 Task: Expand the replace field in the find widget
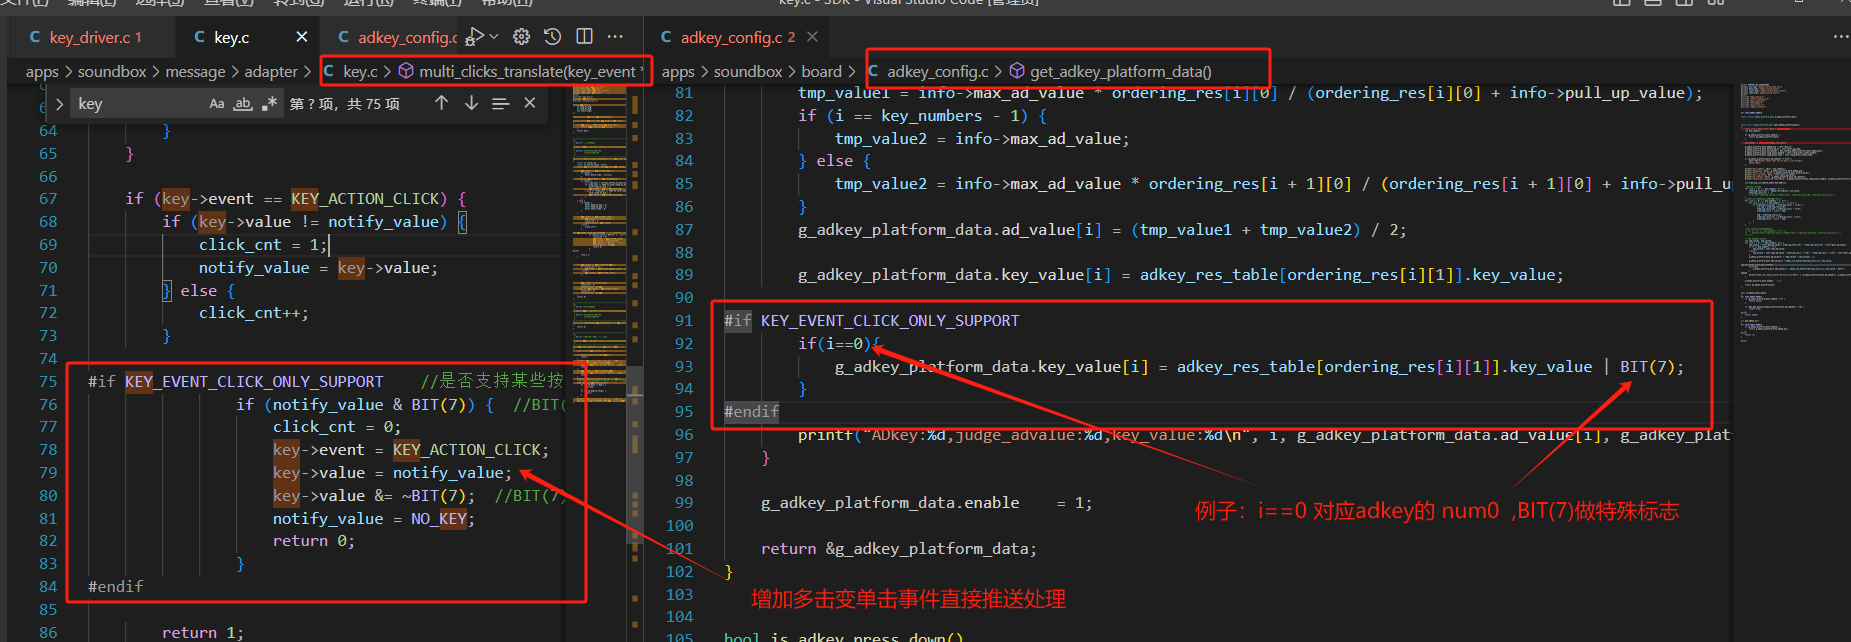tap(60, 104)
